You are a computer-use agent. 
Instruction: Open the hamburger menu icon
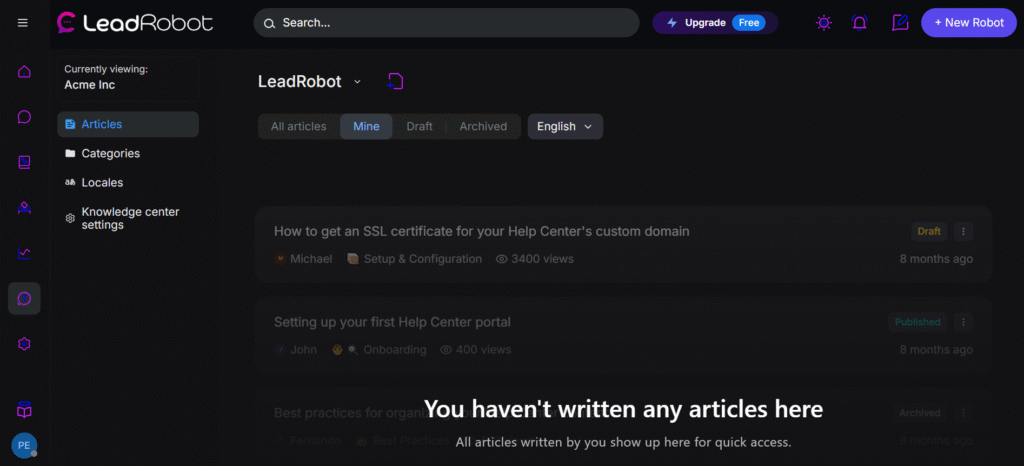(x=23, y=23)
